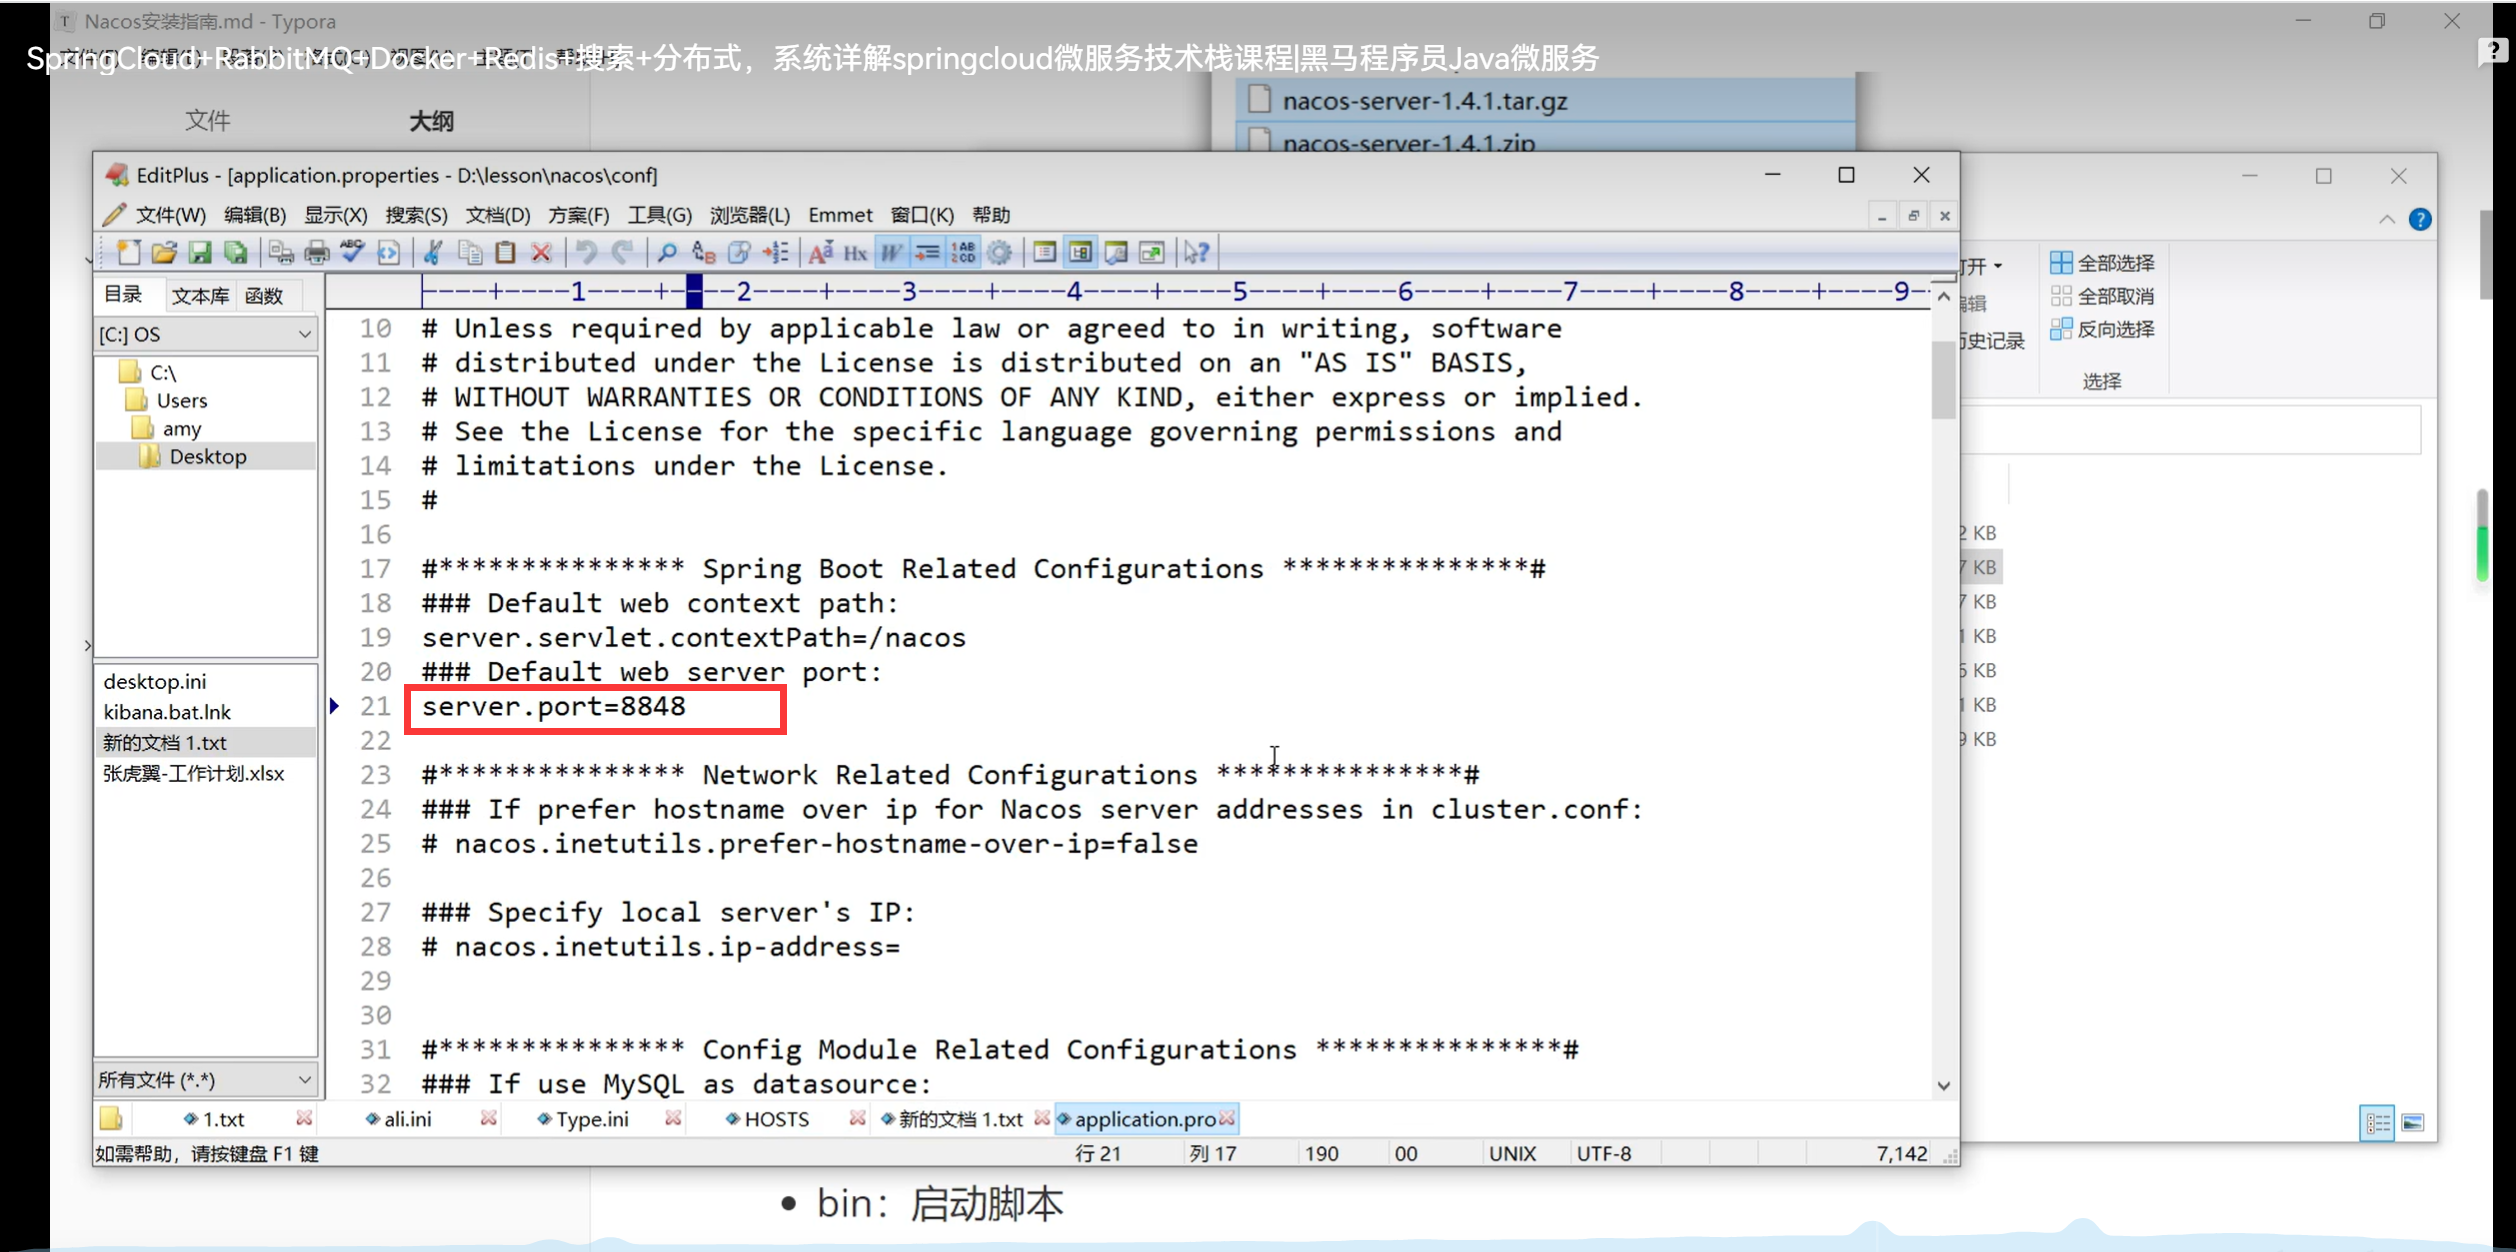Screen dimensions: 2516x1252
Task: Toggle word wrap W button
Action: coord(890,253)
